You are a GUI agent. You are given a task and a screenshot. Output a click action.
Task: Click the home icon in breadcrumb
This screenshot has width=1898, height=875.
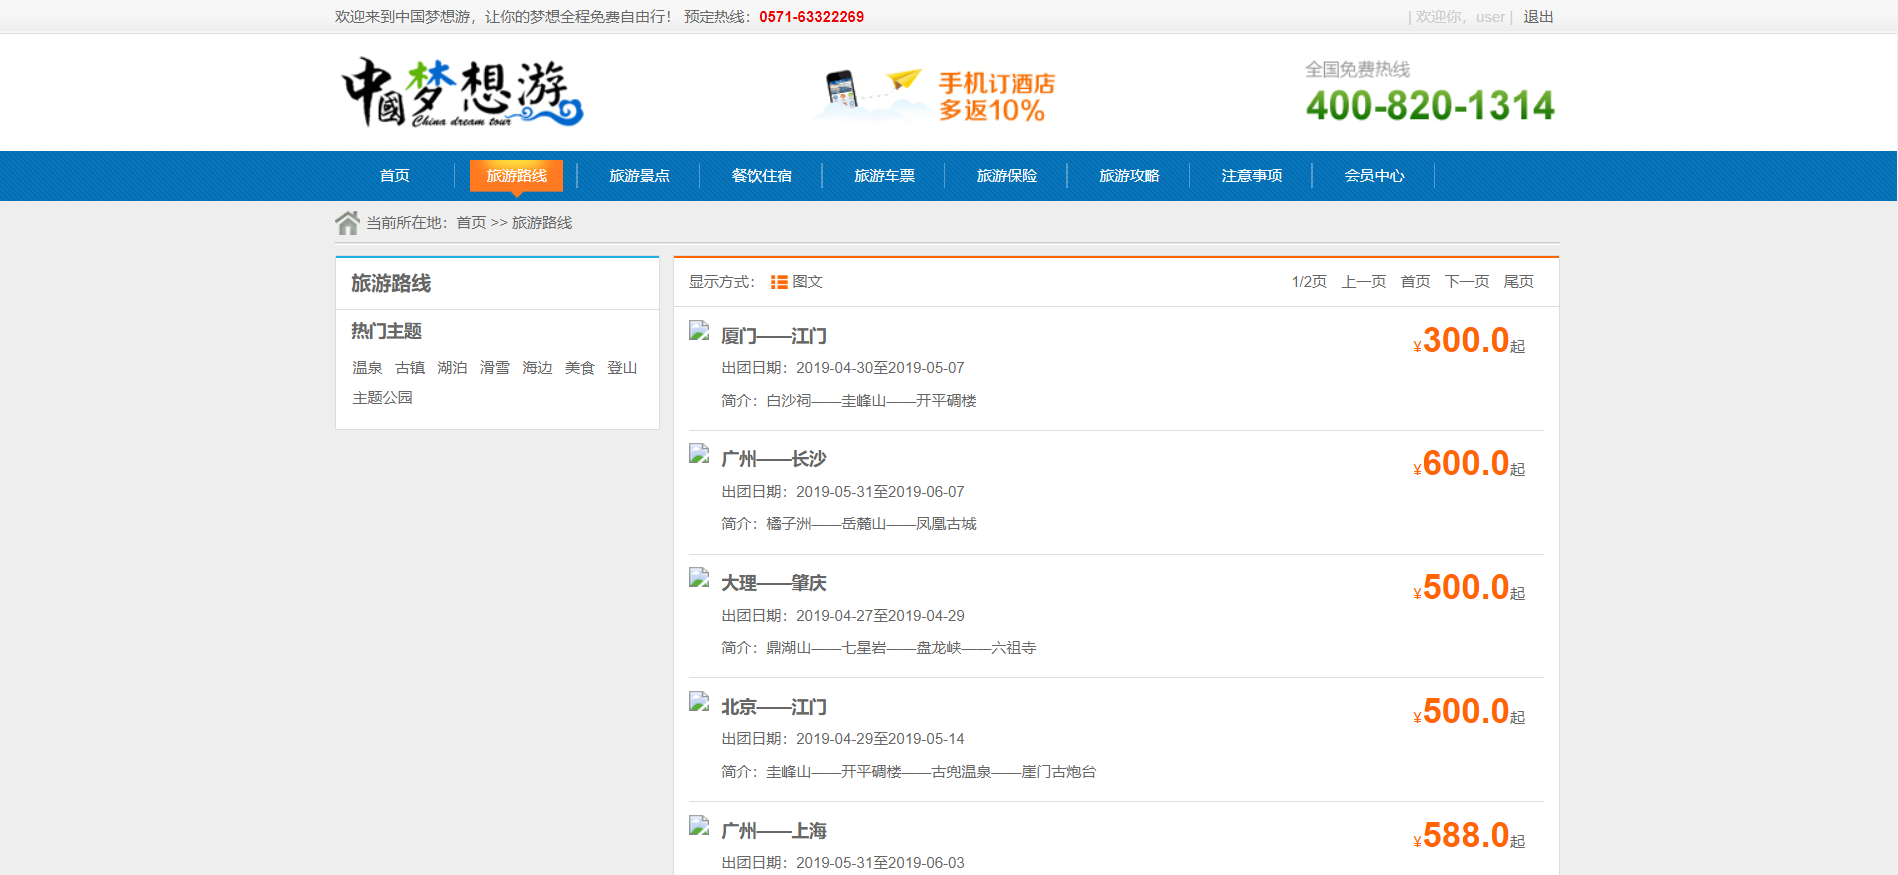coord(347,223)
